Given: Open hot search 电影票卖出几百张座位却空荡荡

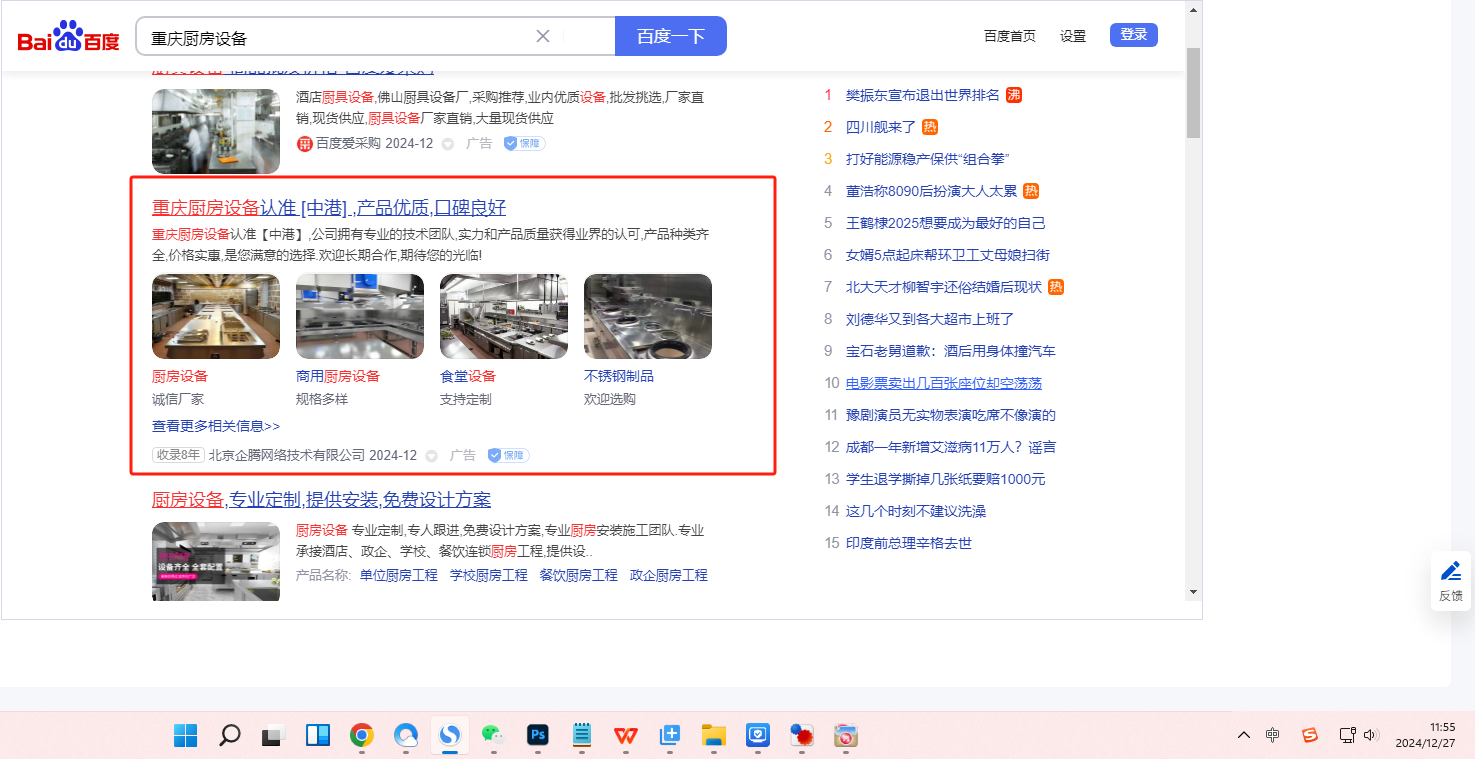Looking at the screenshot, I should [x=944, y=383].
